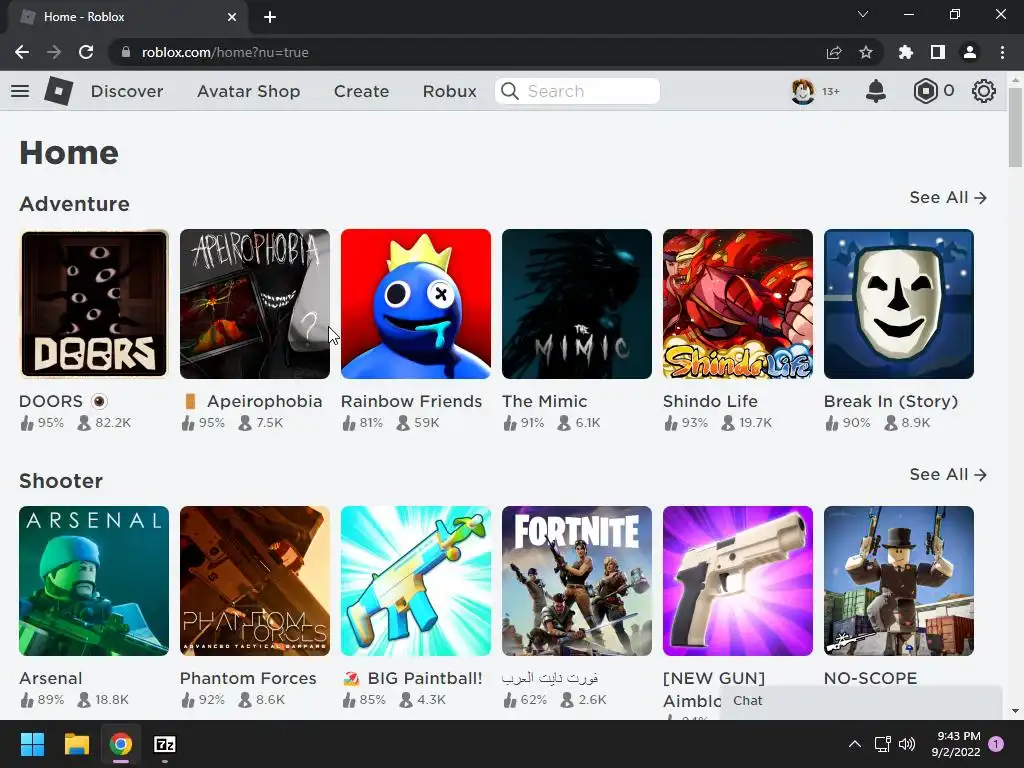Click the Phantom Forces title link
This screenshot has width=1024, height=768.
point(248,678)
